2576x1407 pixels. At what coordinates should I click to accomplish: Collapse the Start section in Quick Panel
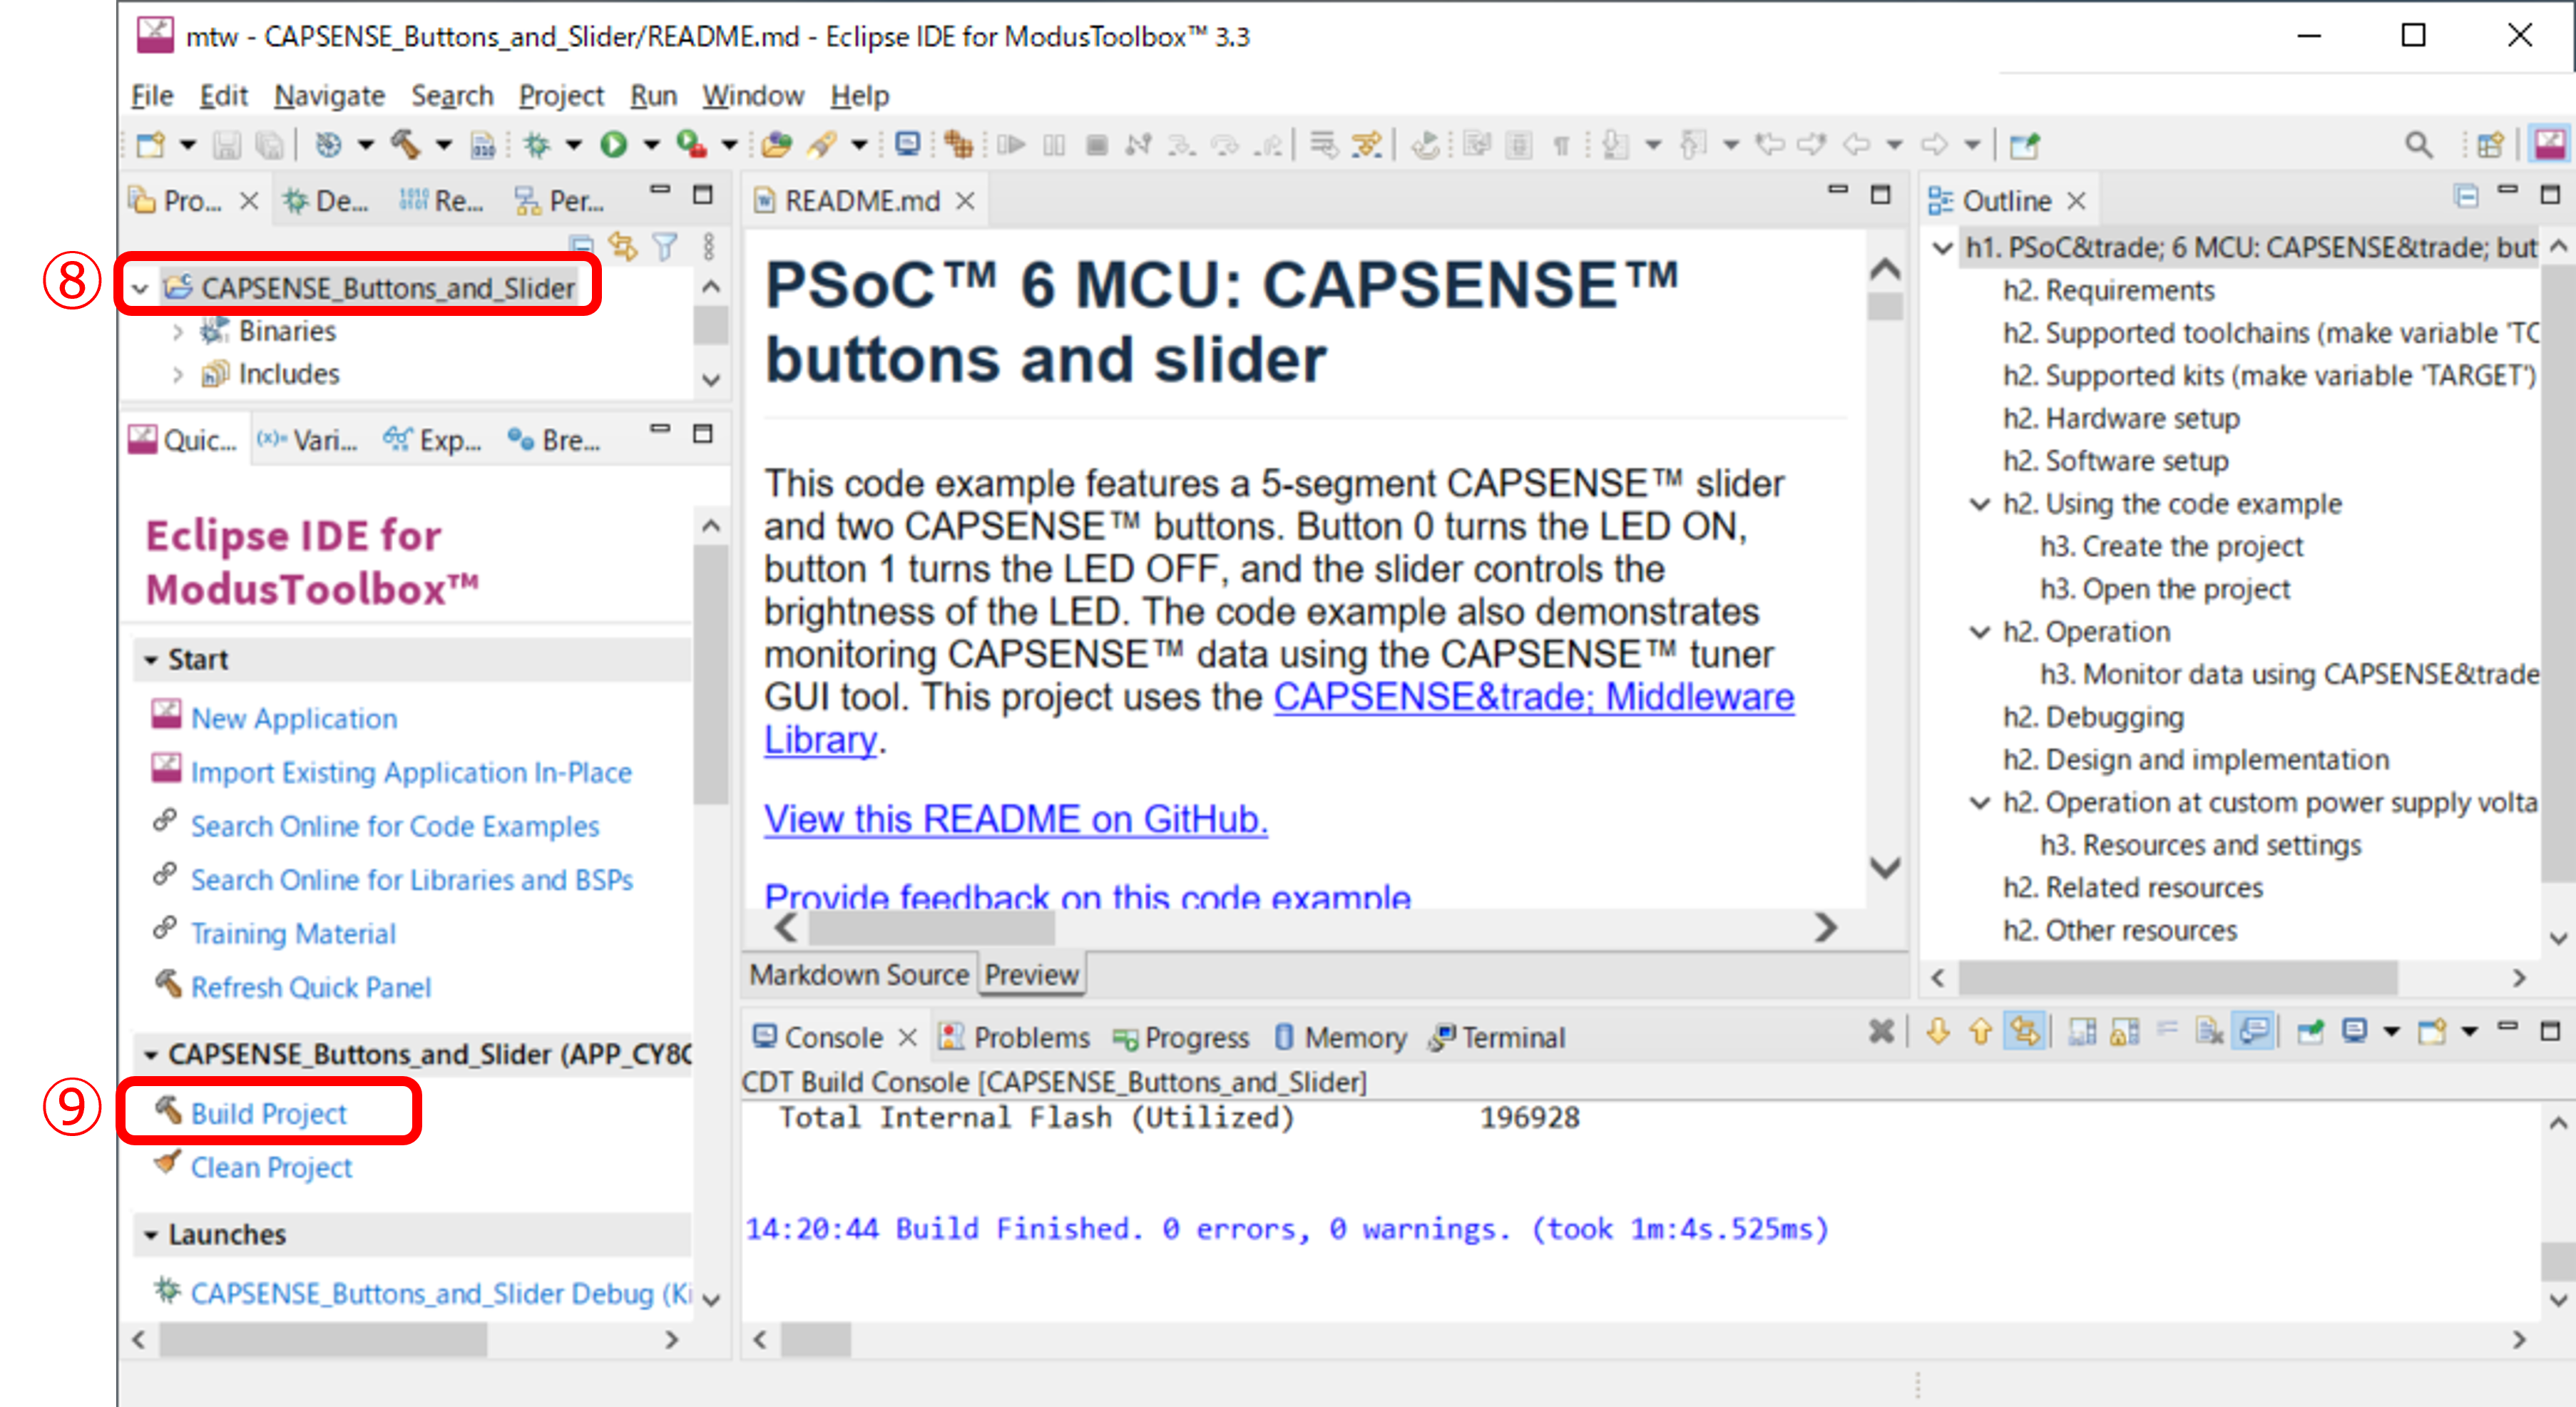tap(151, 660)
